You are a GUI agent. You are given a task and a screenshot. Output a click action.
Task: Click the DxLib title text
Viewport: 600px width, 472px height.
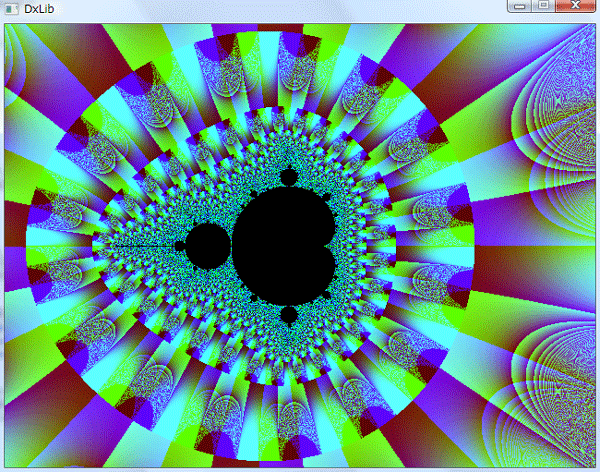[x=39, y=9]
